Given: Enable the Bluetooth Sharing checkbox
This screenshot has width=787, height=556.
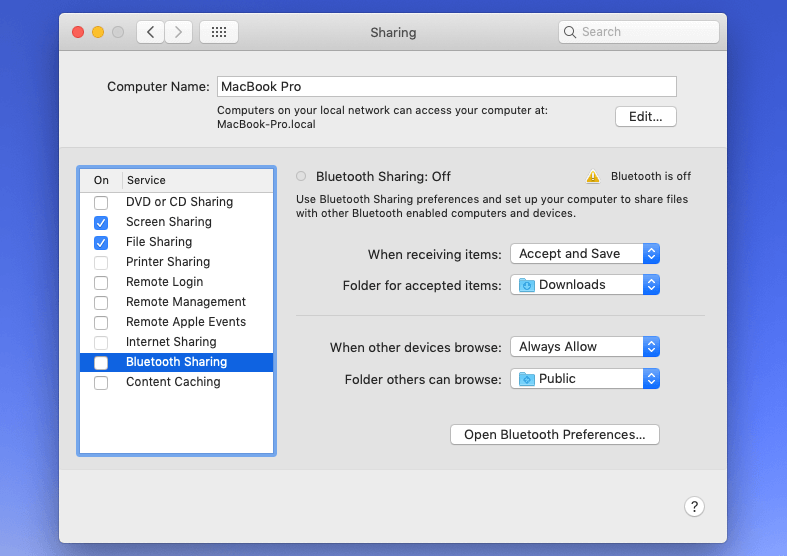Looking at the screenshot, I should (101, 363).
